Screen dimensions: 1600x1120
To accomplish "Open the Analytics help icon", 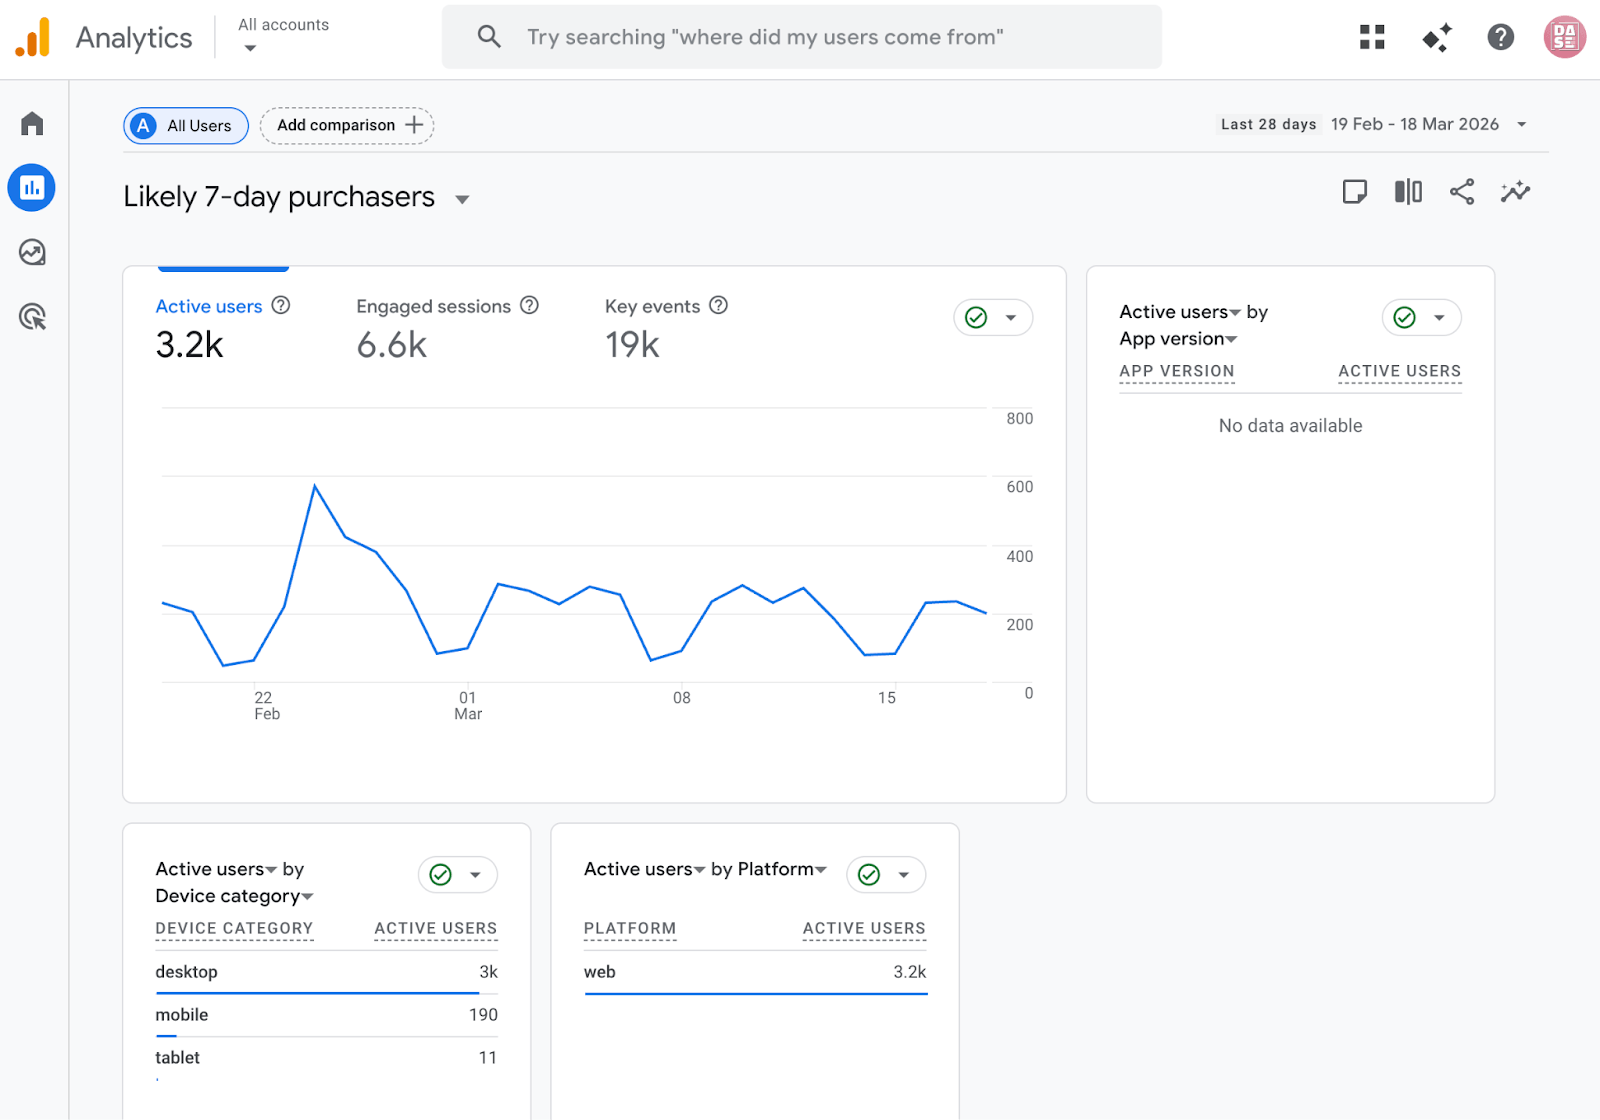I will [x=1500, y=37].
